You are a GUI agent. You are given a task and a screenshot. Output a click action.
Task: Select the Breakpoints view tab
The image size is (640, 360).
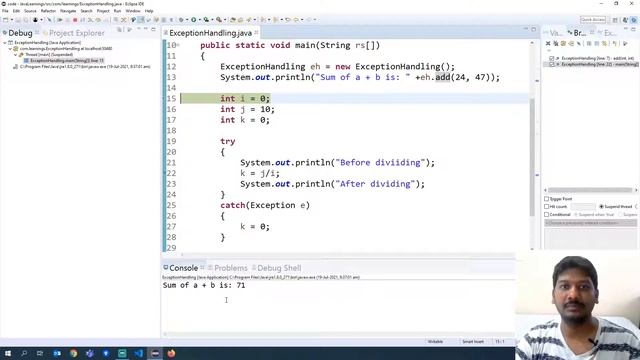pyautogui.click(x=578, y=33)
